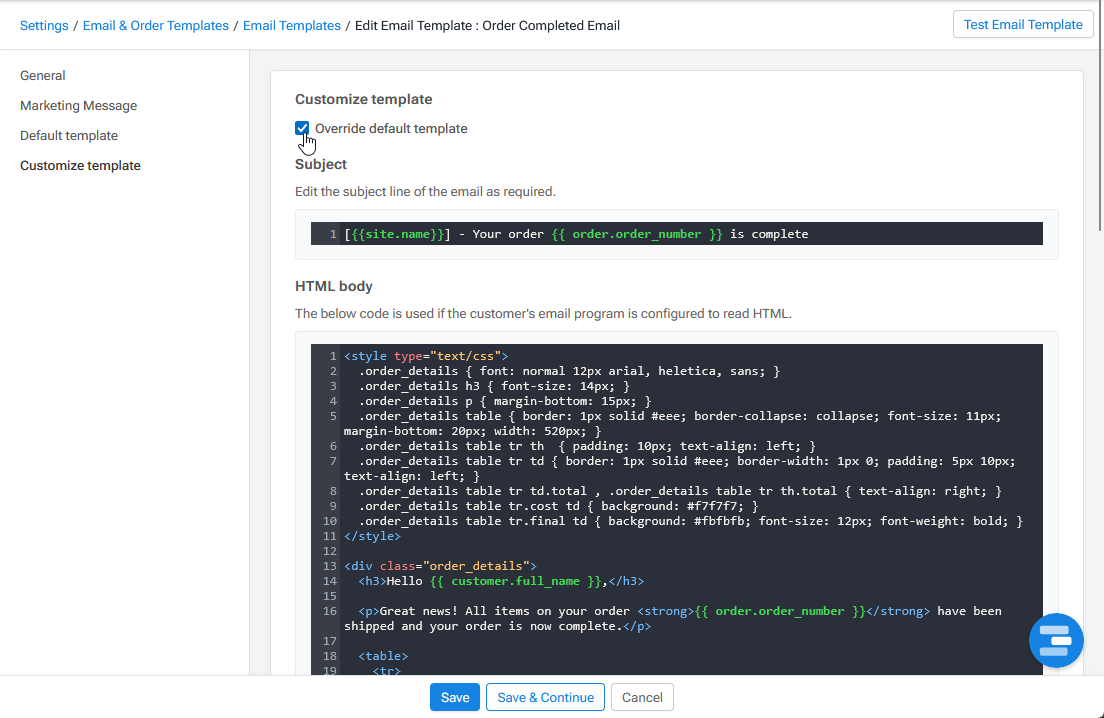The height and width of the screenshot is (718, 1104).
Task: Click the </style> closing tag line
Action: click(x=372, y=536)
